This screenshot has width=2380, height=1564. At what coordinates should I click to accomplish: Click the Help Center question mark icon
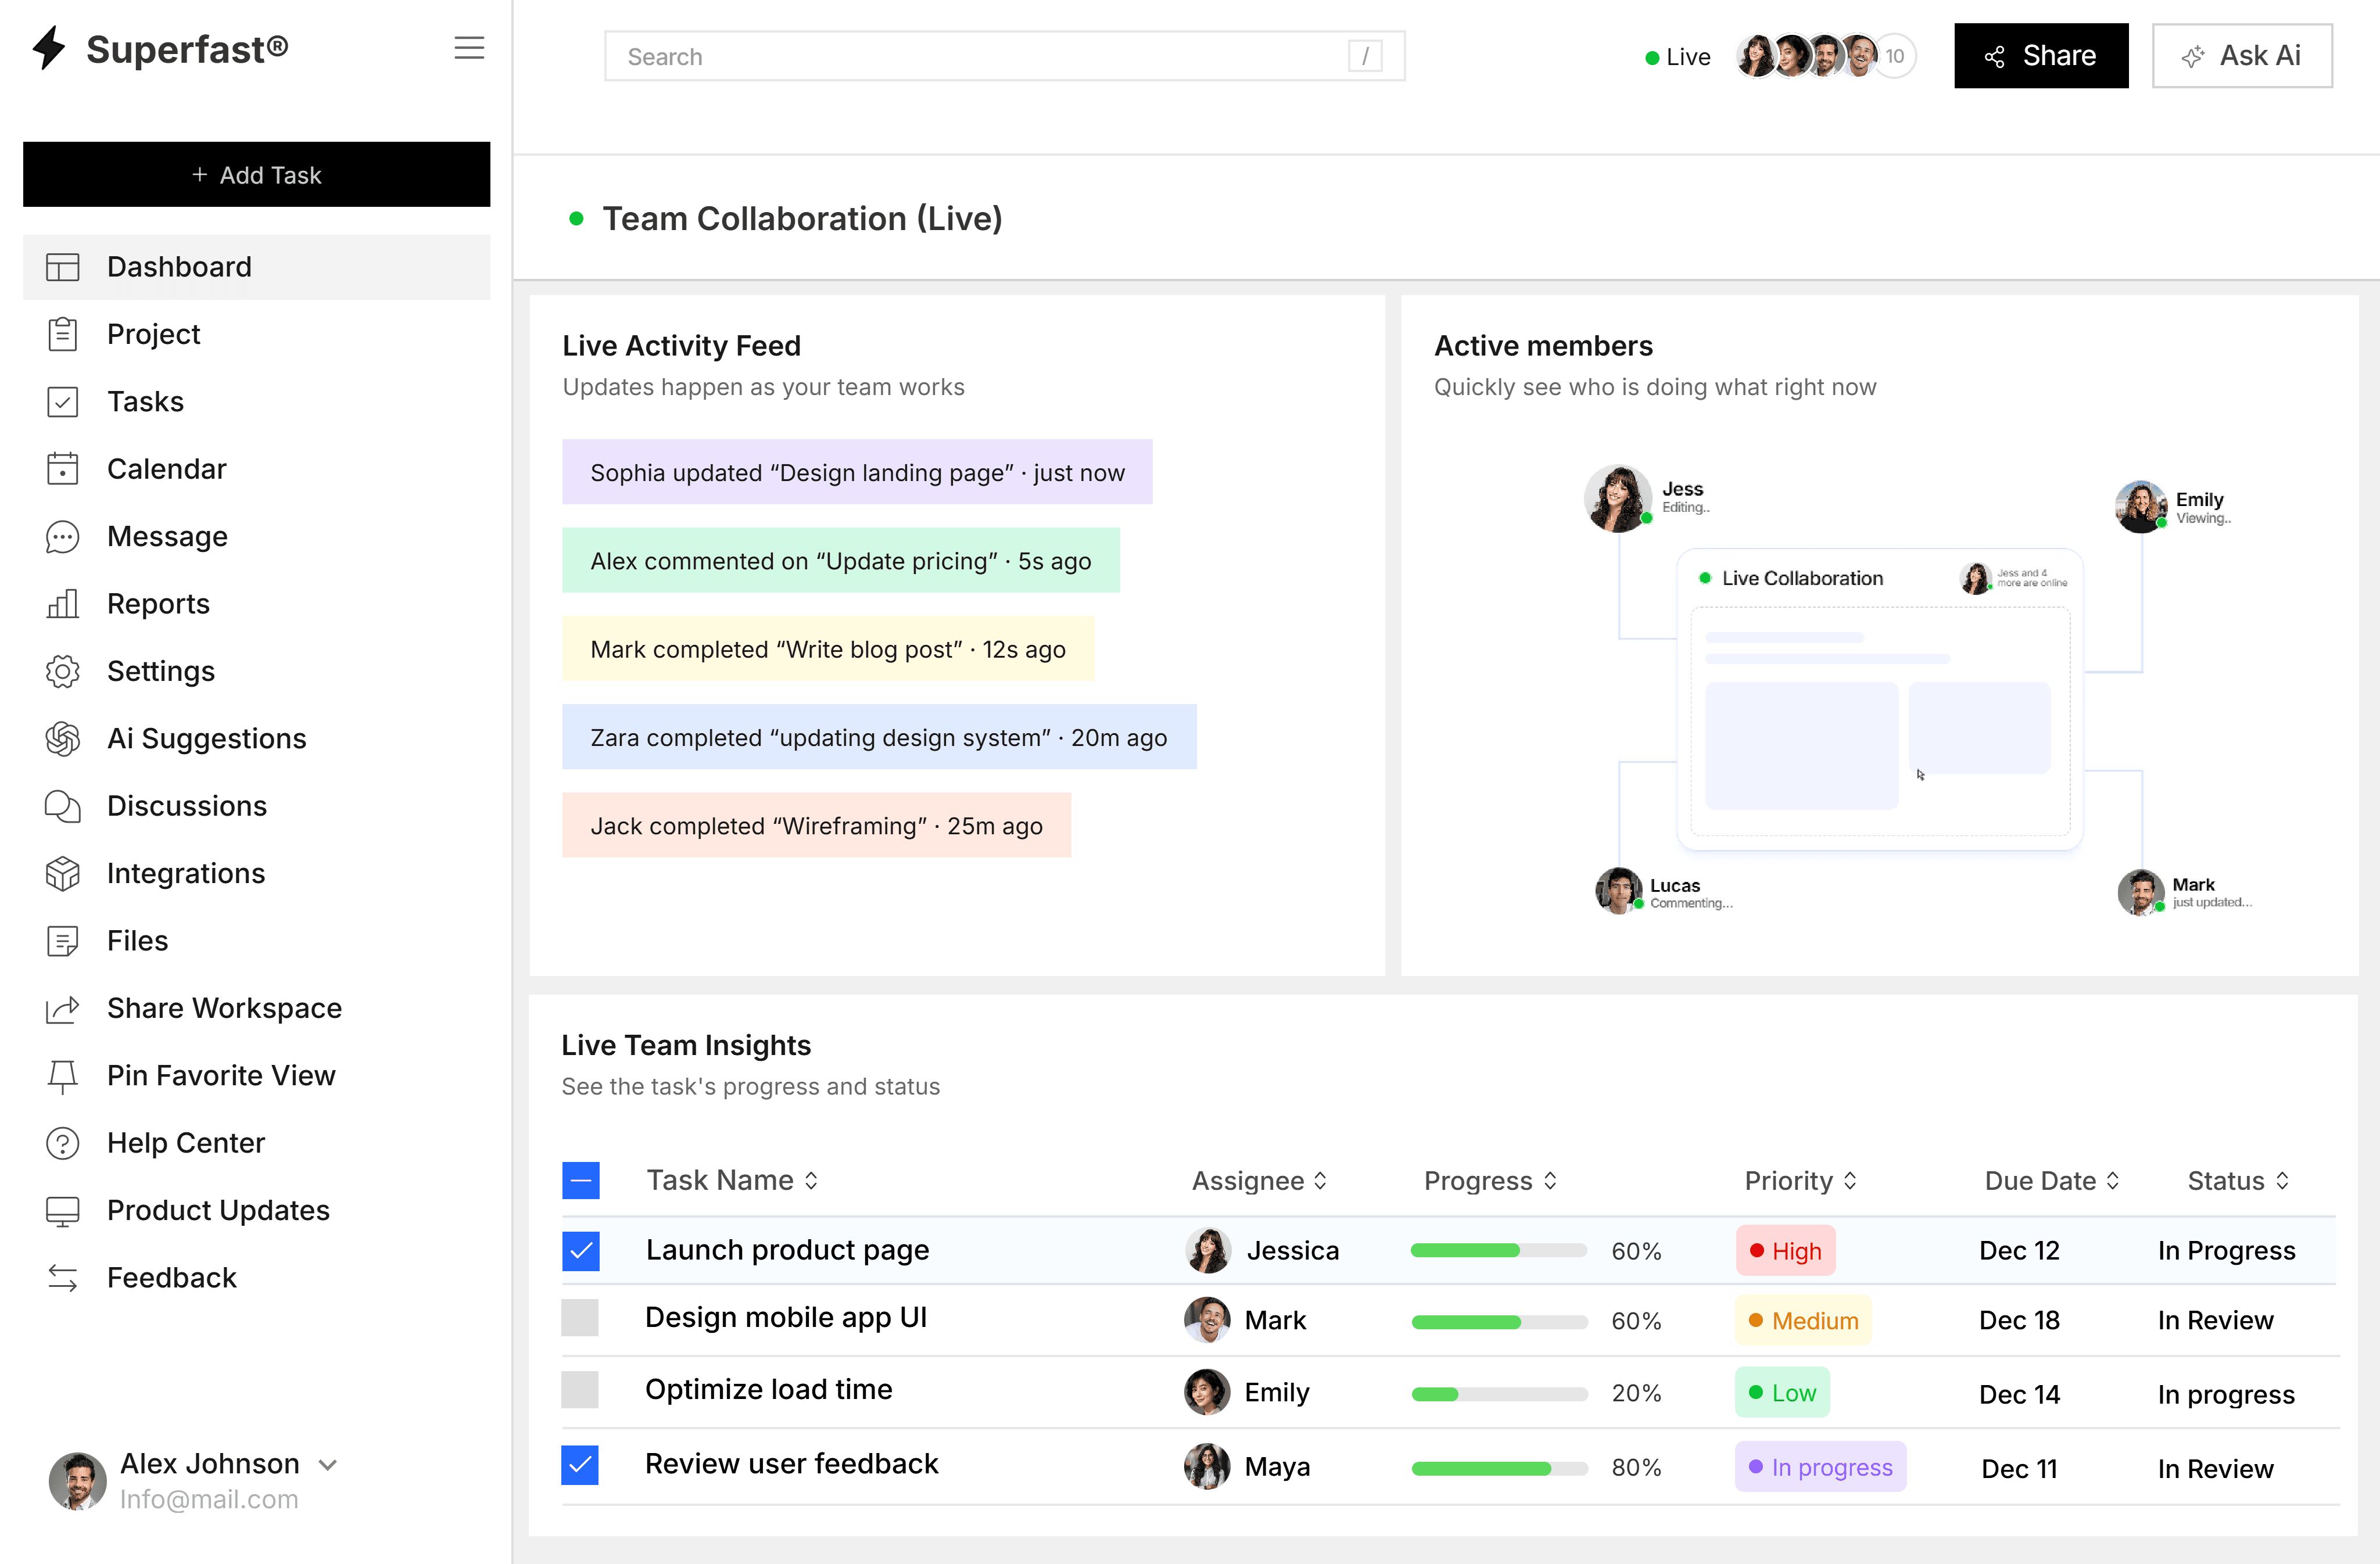62,1143
